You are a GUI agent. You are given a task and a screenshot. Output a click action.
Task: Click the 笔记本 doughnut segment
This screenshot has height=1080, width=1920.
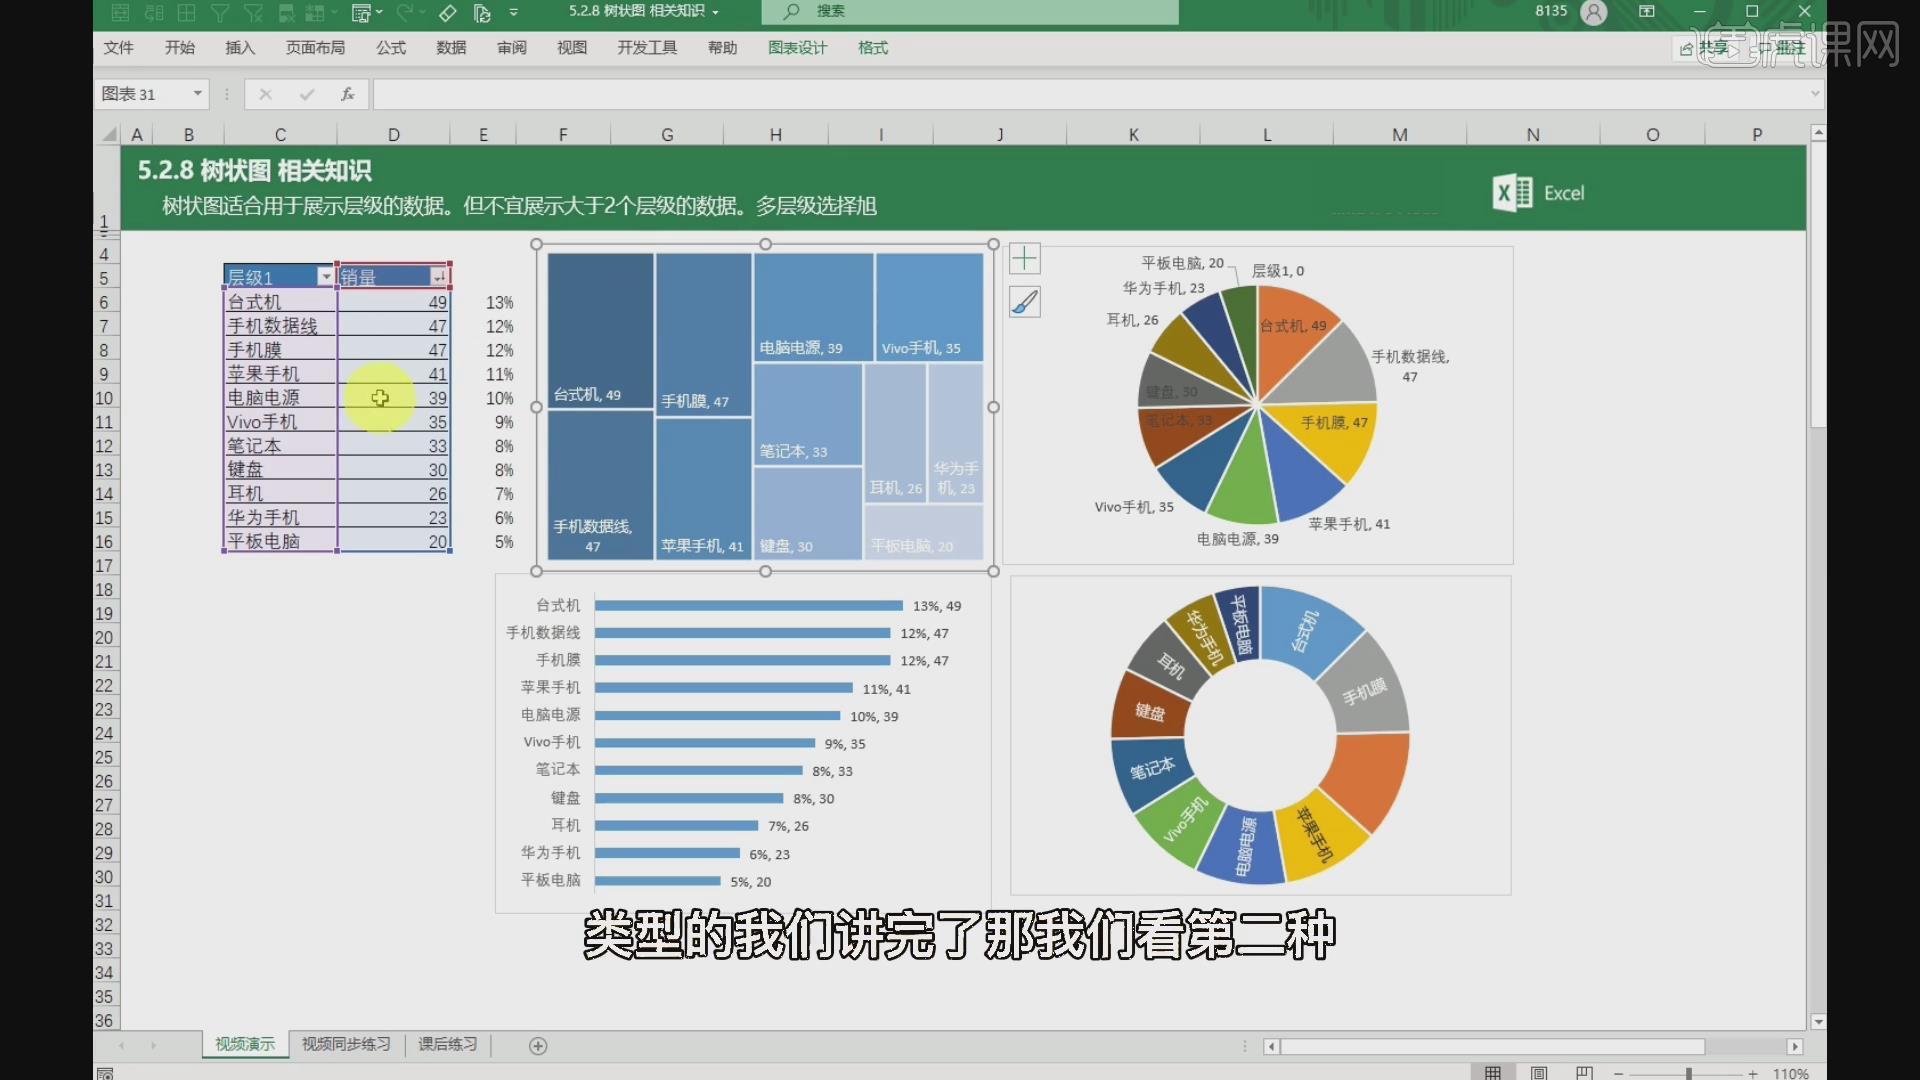click(x=1150, y=771)
